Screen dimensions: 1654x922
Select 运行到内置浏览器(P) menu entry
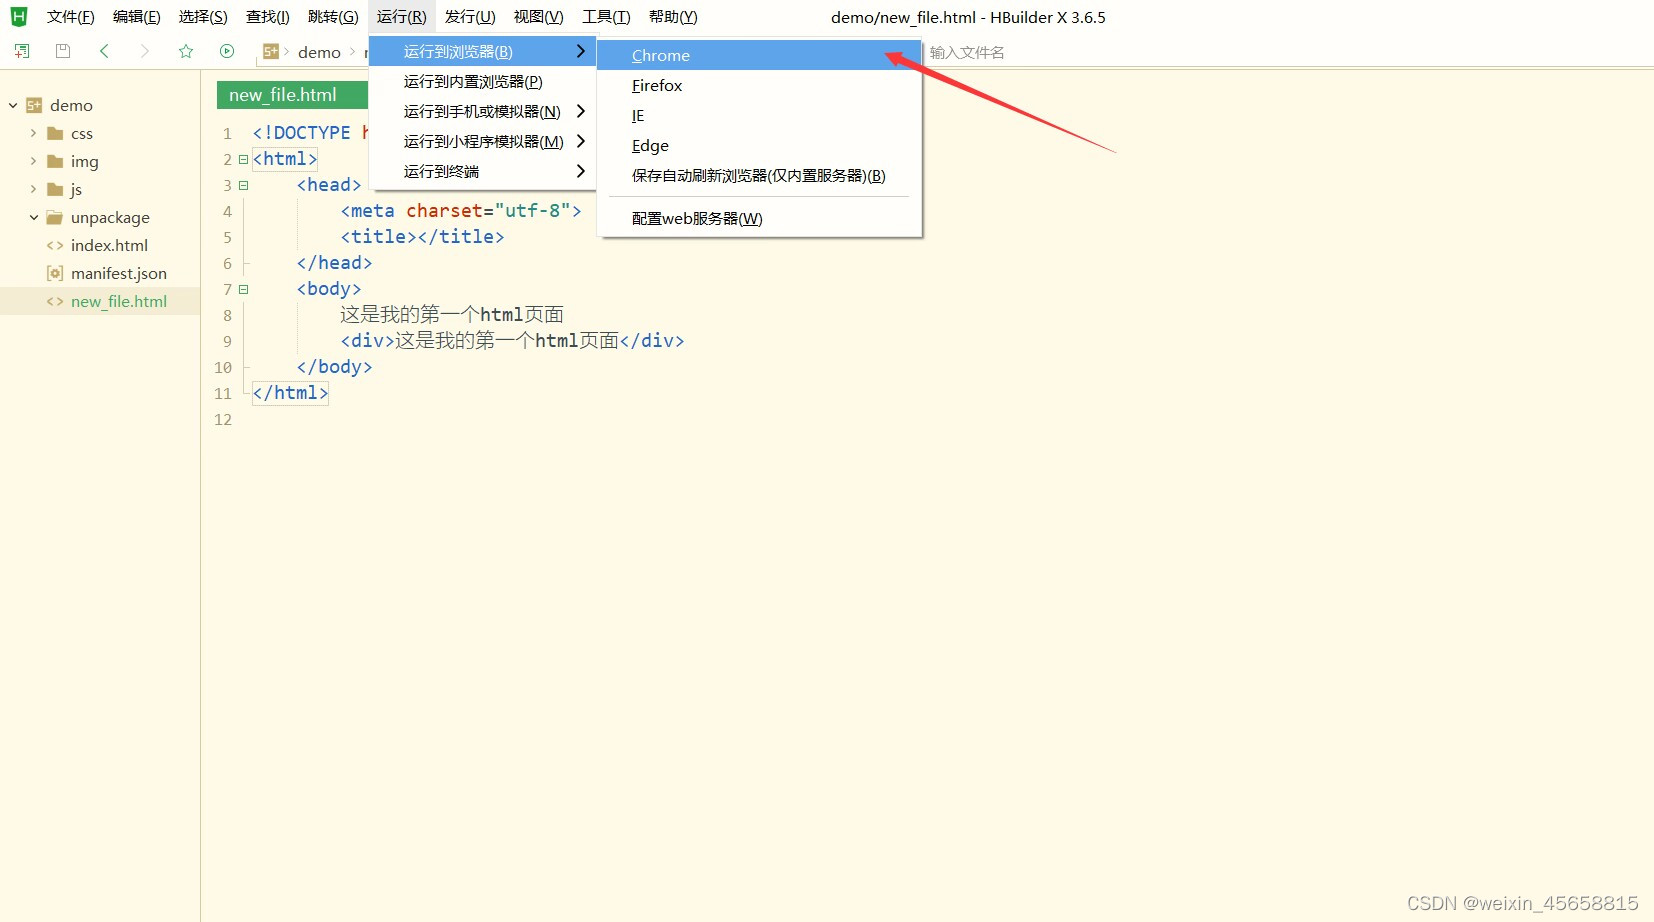483,81
